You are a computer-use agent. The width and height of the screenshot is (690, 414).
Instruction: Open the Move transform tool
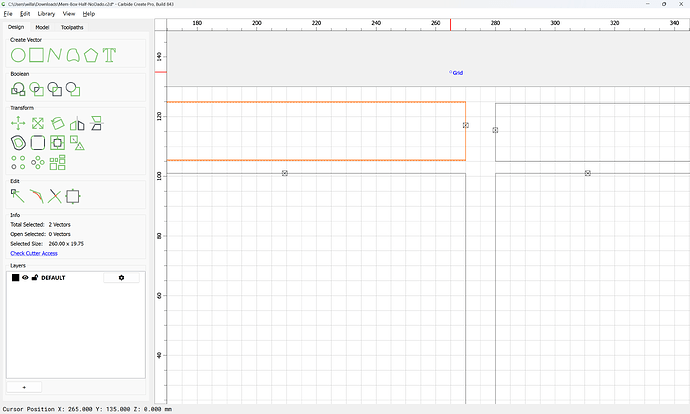coord(18,123)
